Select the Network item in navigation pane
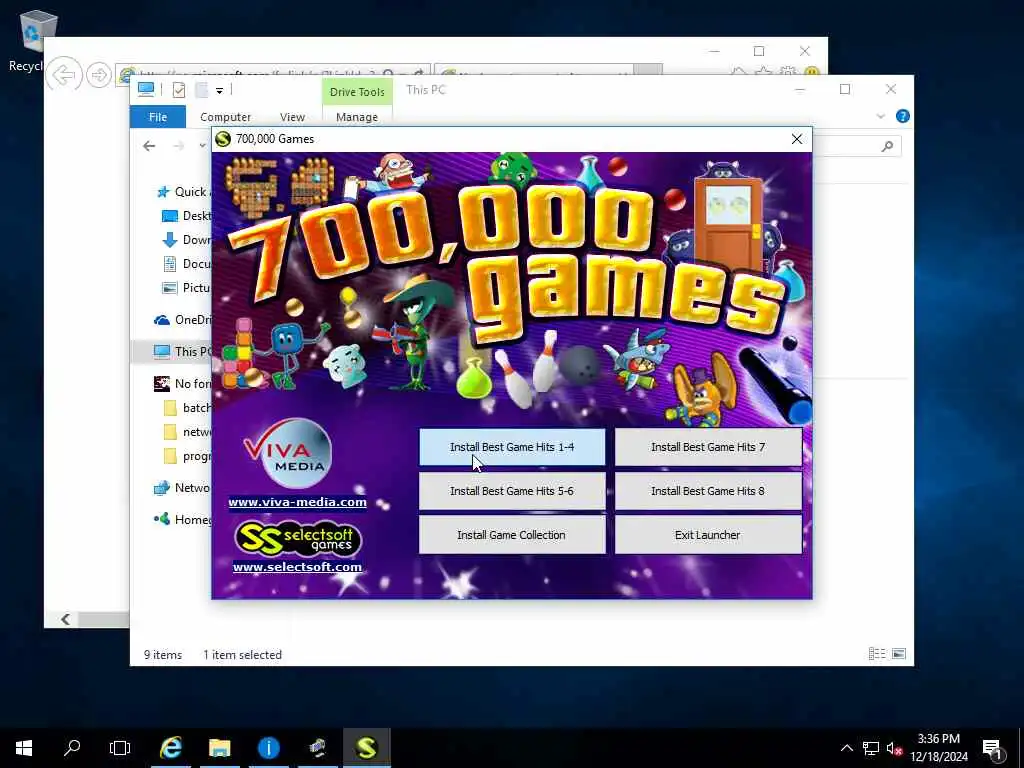This screenshot has height=768, width=1024. click(182, 488)
